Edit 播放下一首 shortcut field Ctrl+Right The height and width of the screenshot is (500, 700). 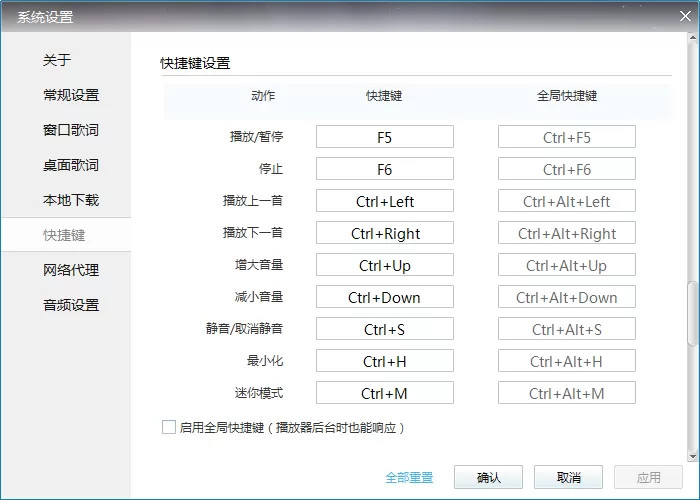point(385,233)
